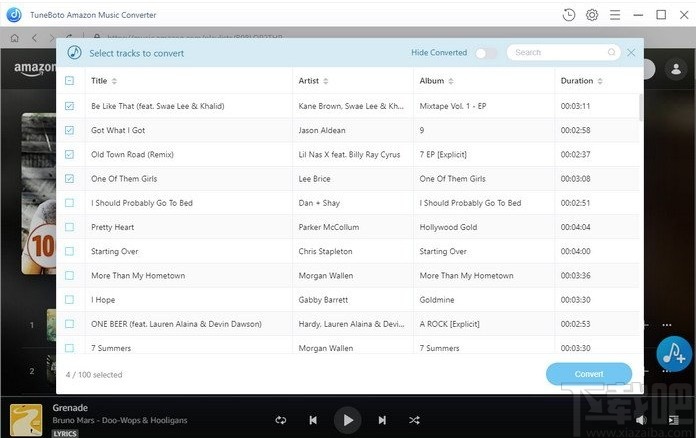Uncheck One Of Them Girls track
This screenshot has height=438, width=696.
coord(70,178)
